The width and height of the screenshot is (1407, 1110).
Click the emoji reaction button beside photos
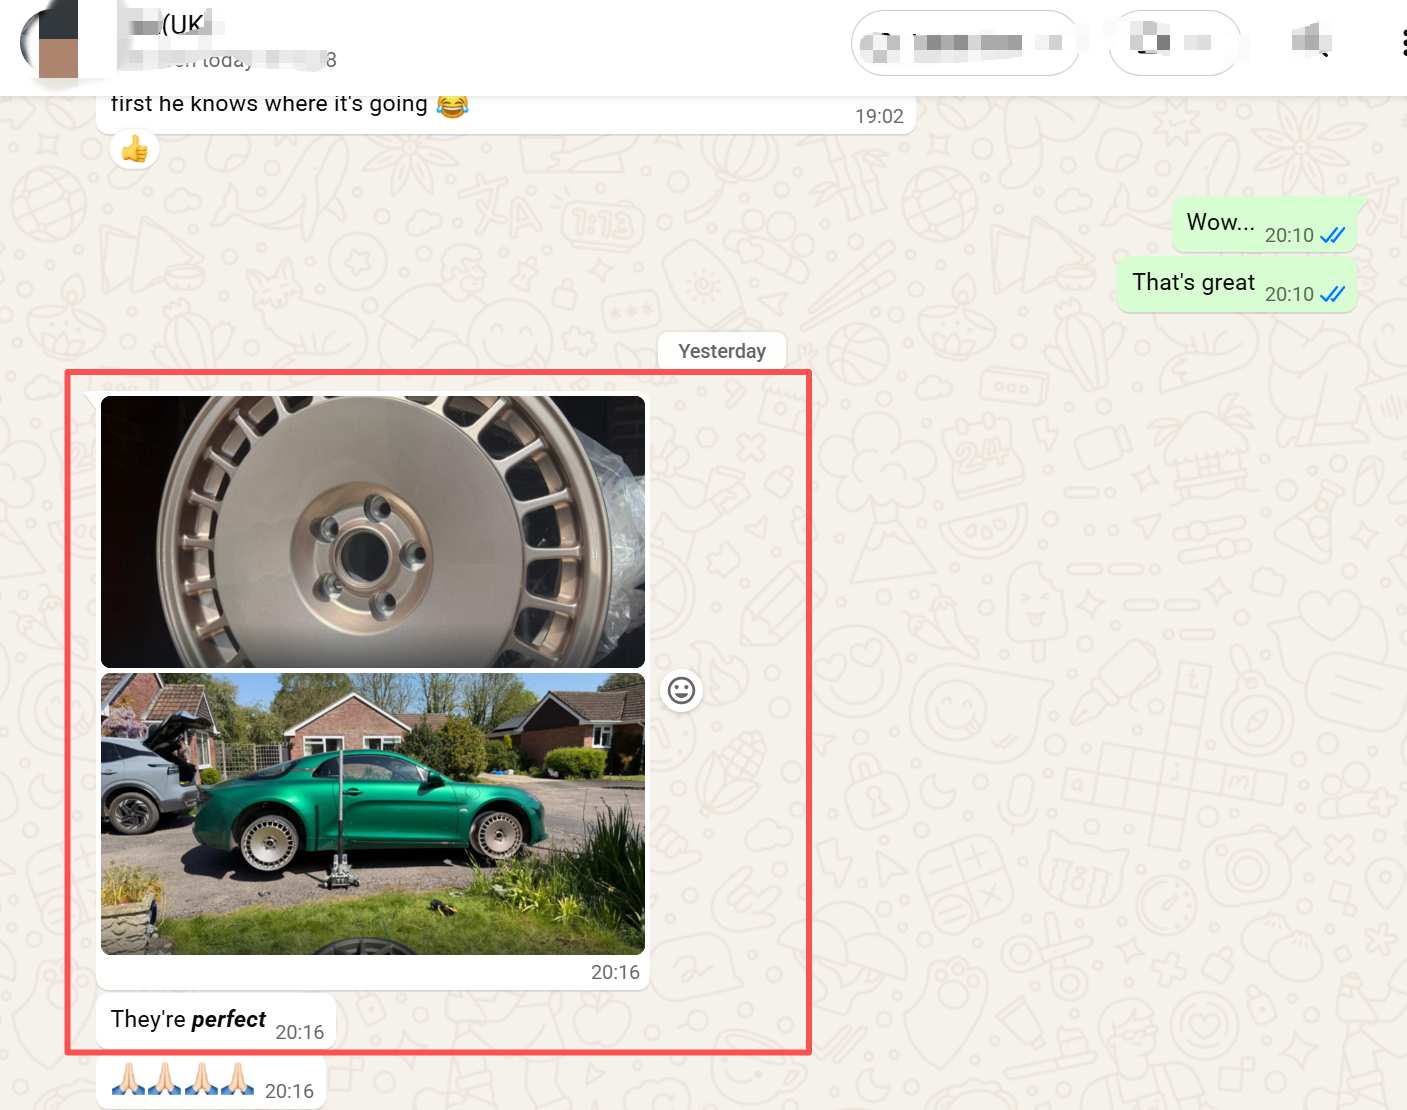681,691
